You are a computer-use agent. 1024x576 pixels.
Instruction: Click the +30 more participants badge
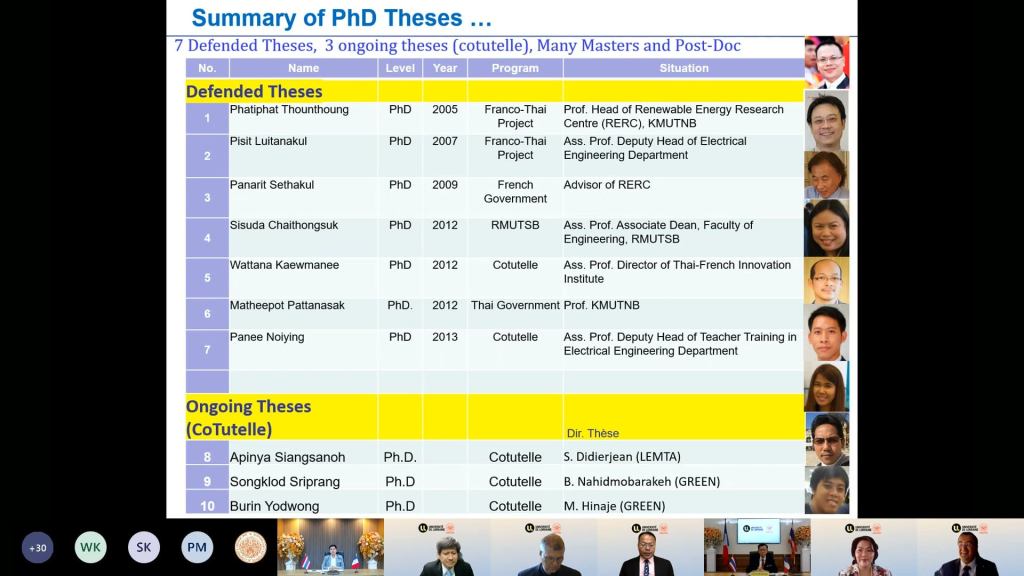tap(38, 547)
